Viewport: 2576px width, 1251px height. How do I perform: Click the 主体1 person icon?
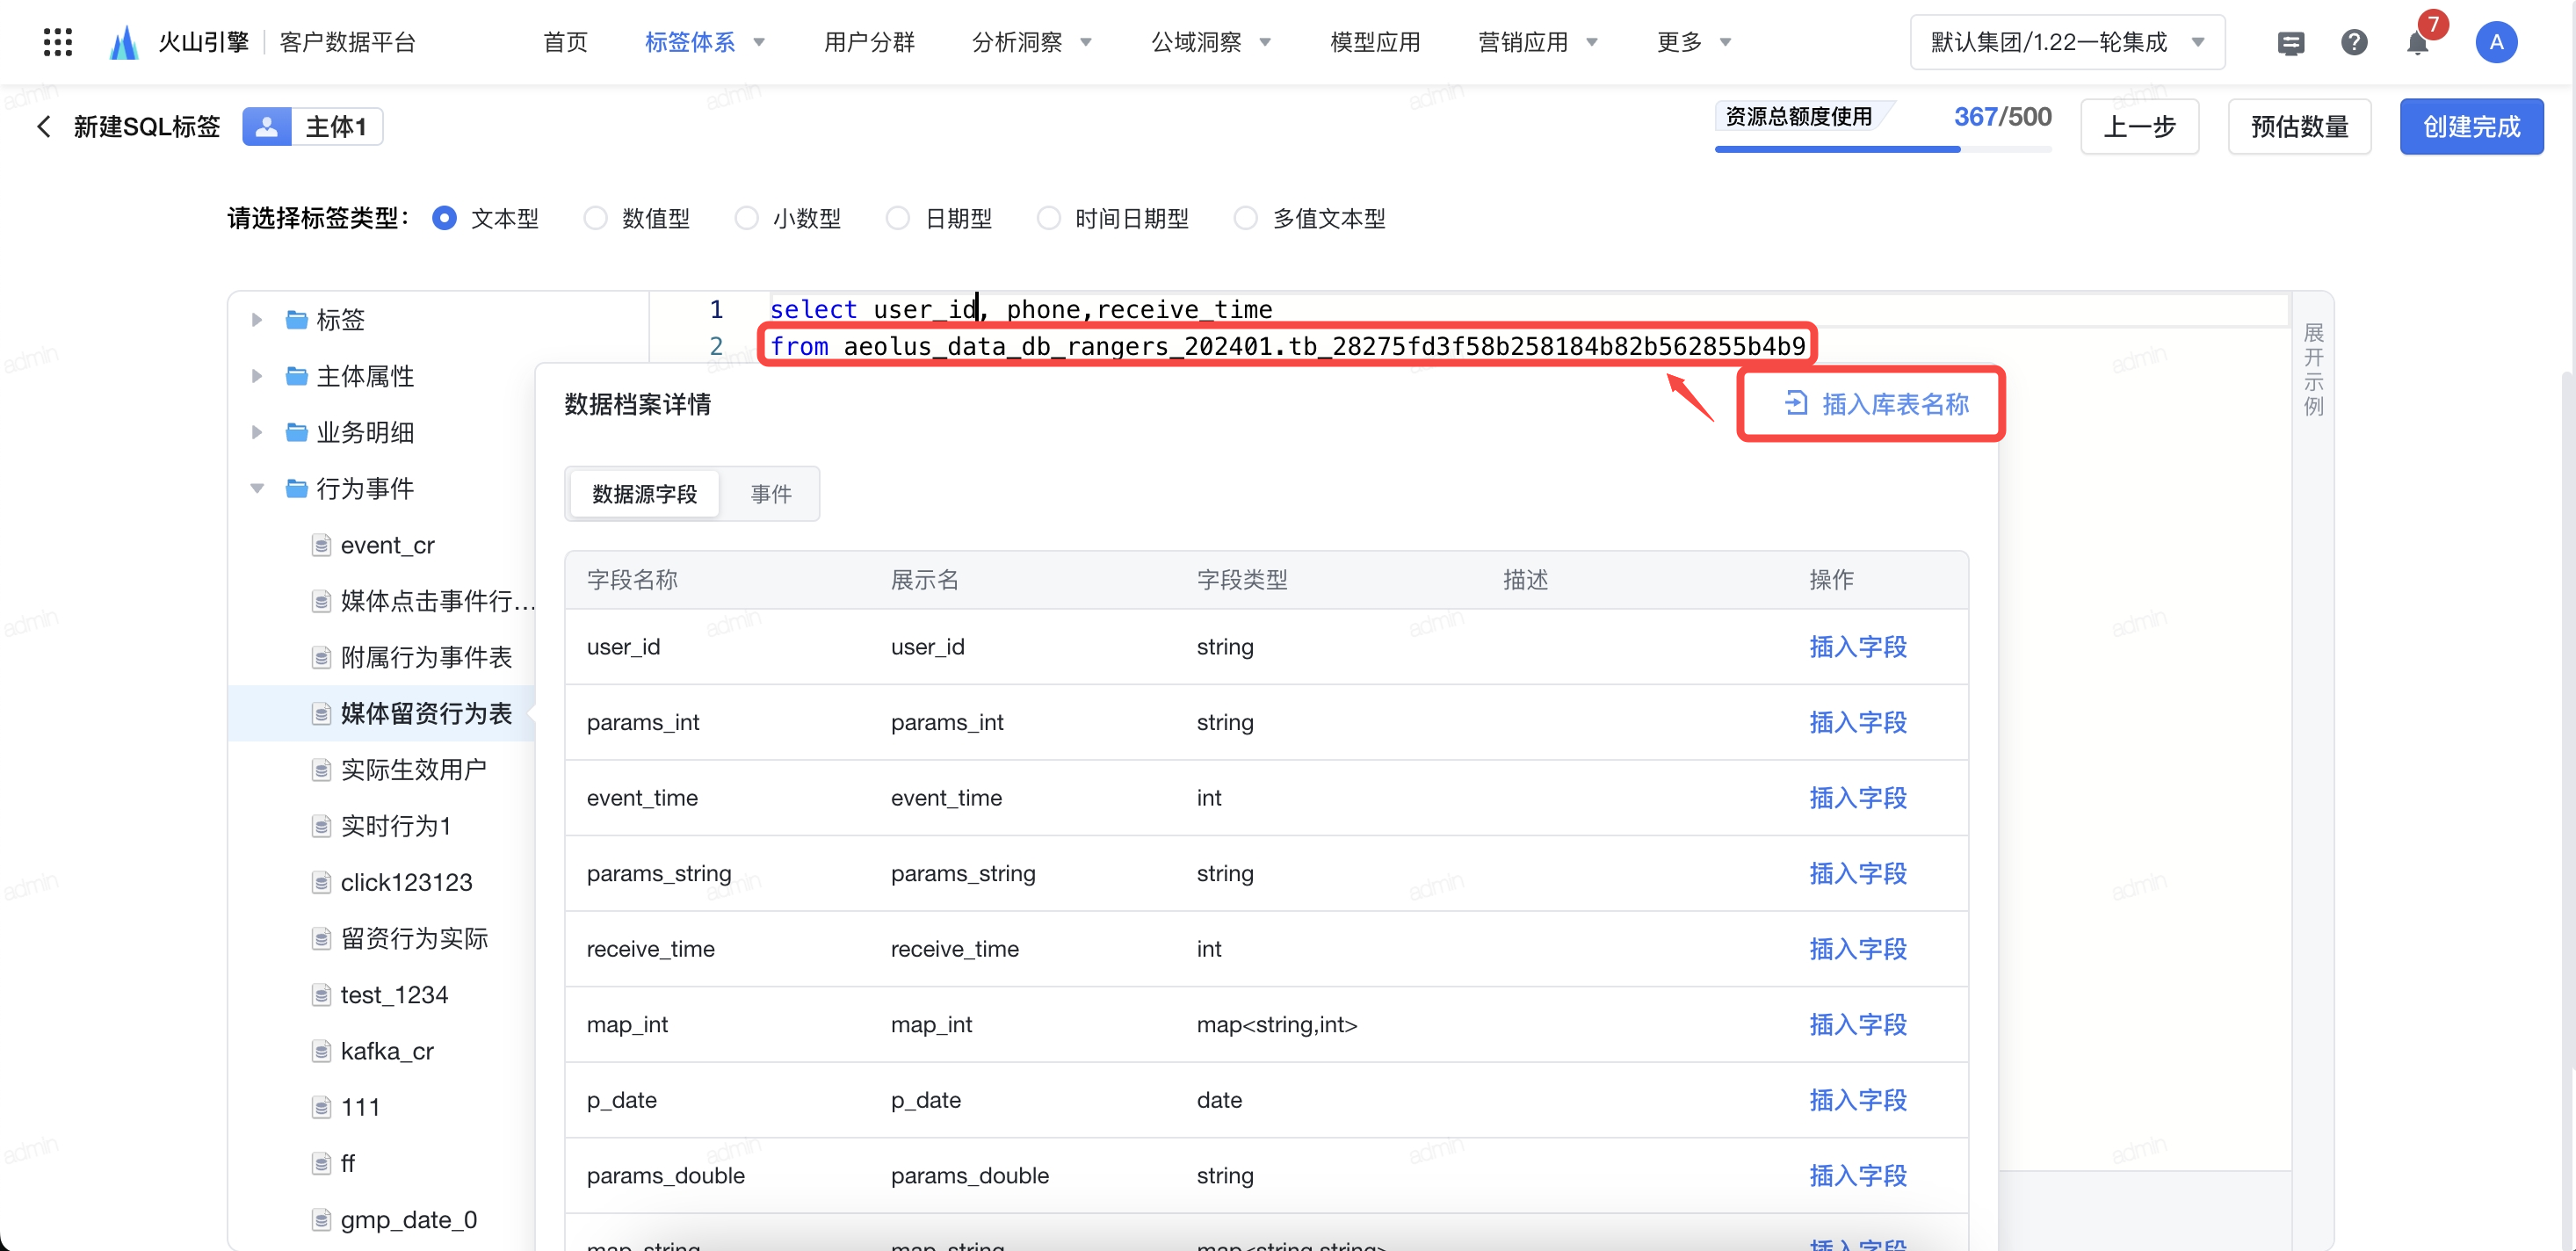click(267, 127)
